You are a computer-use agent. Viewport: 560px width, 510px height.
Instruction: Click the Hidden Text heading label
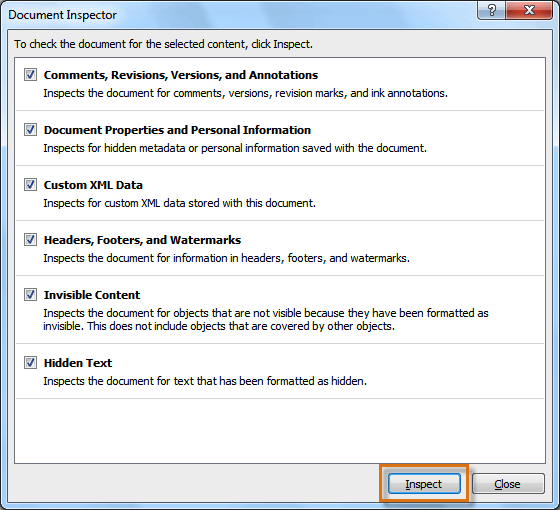78,363
